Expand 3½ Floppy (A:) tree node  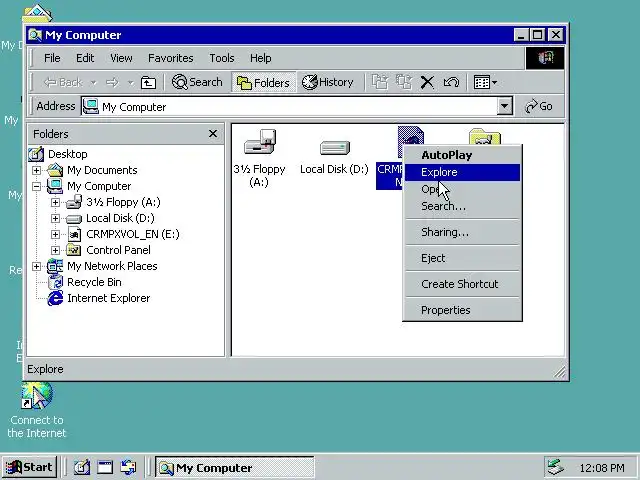[x=56, y=202]
